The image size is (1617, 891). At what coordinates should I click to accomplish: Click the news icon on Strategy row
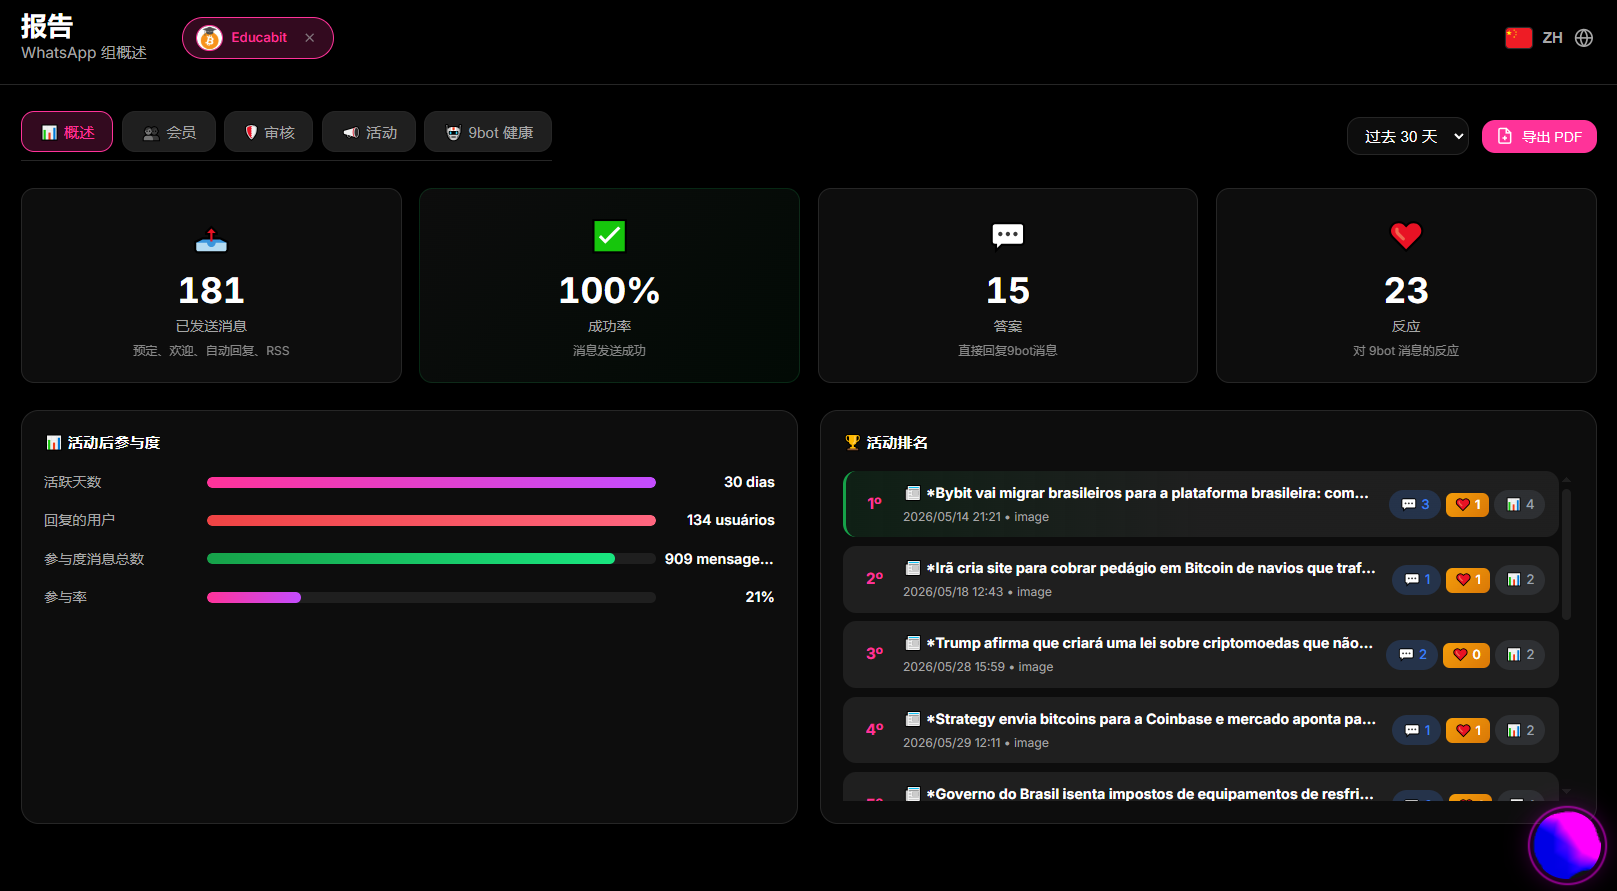(912, 719)
